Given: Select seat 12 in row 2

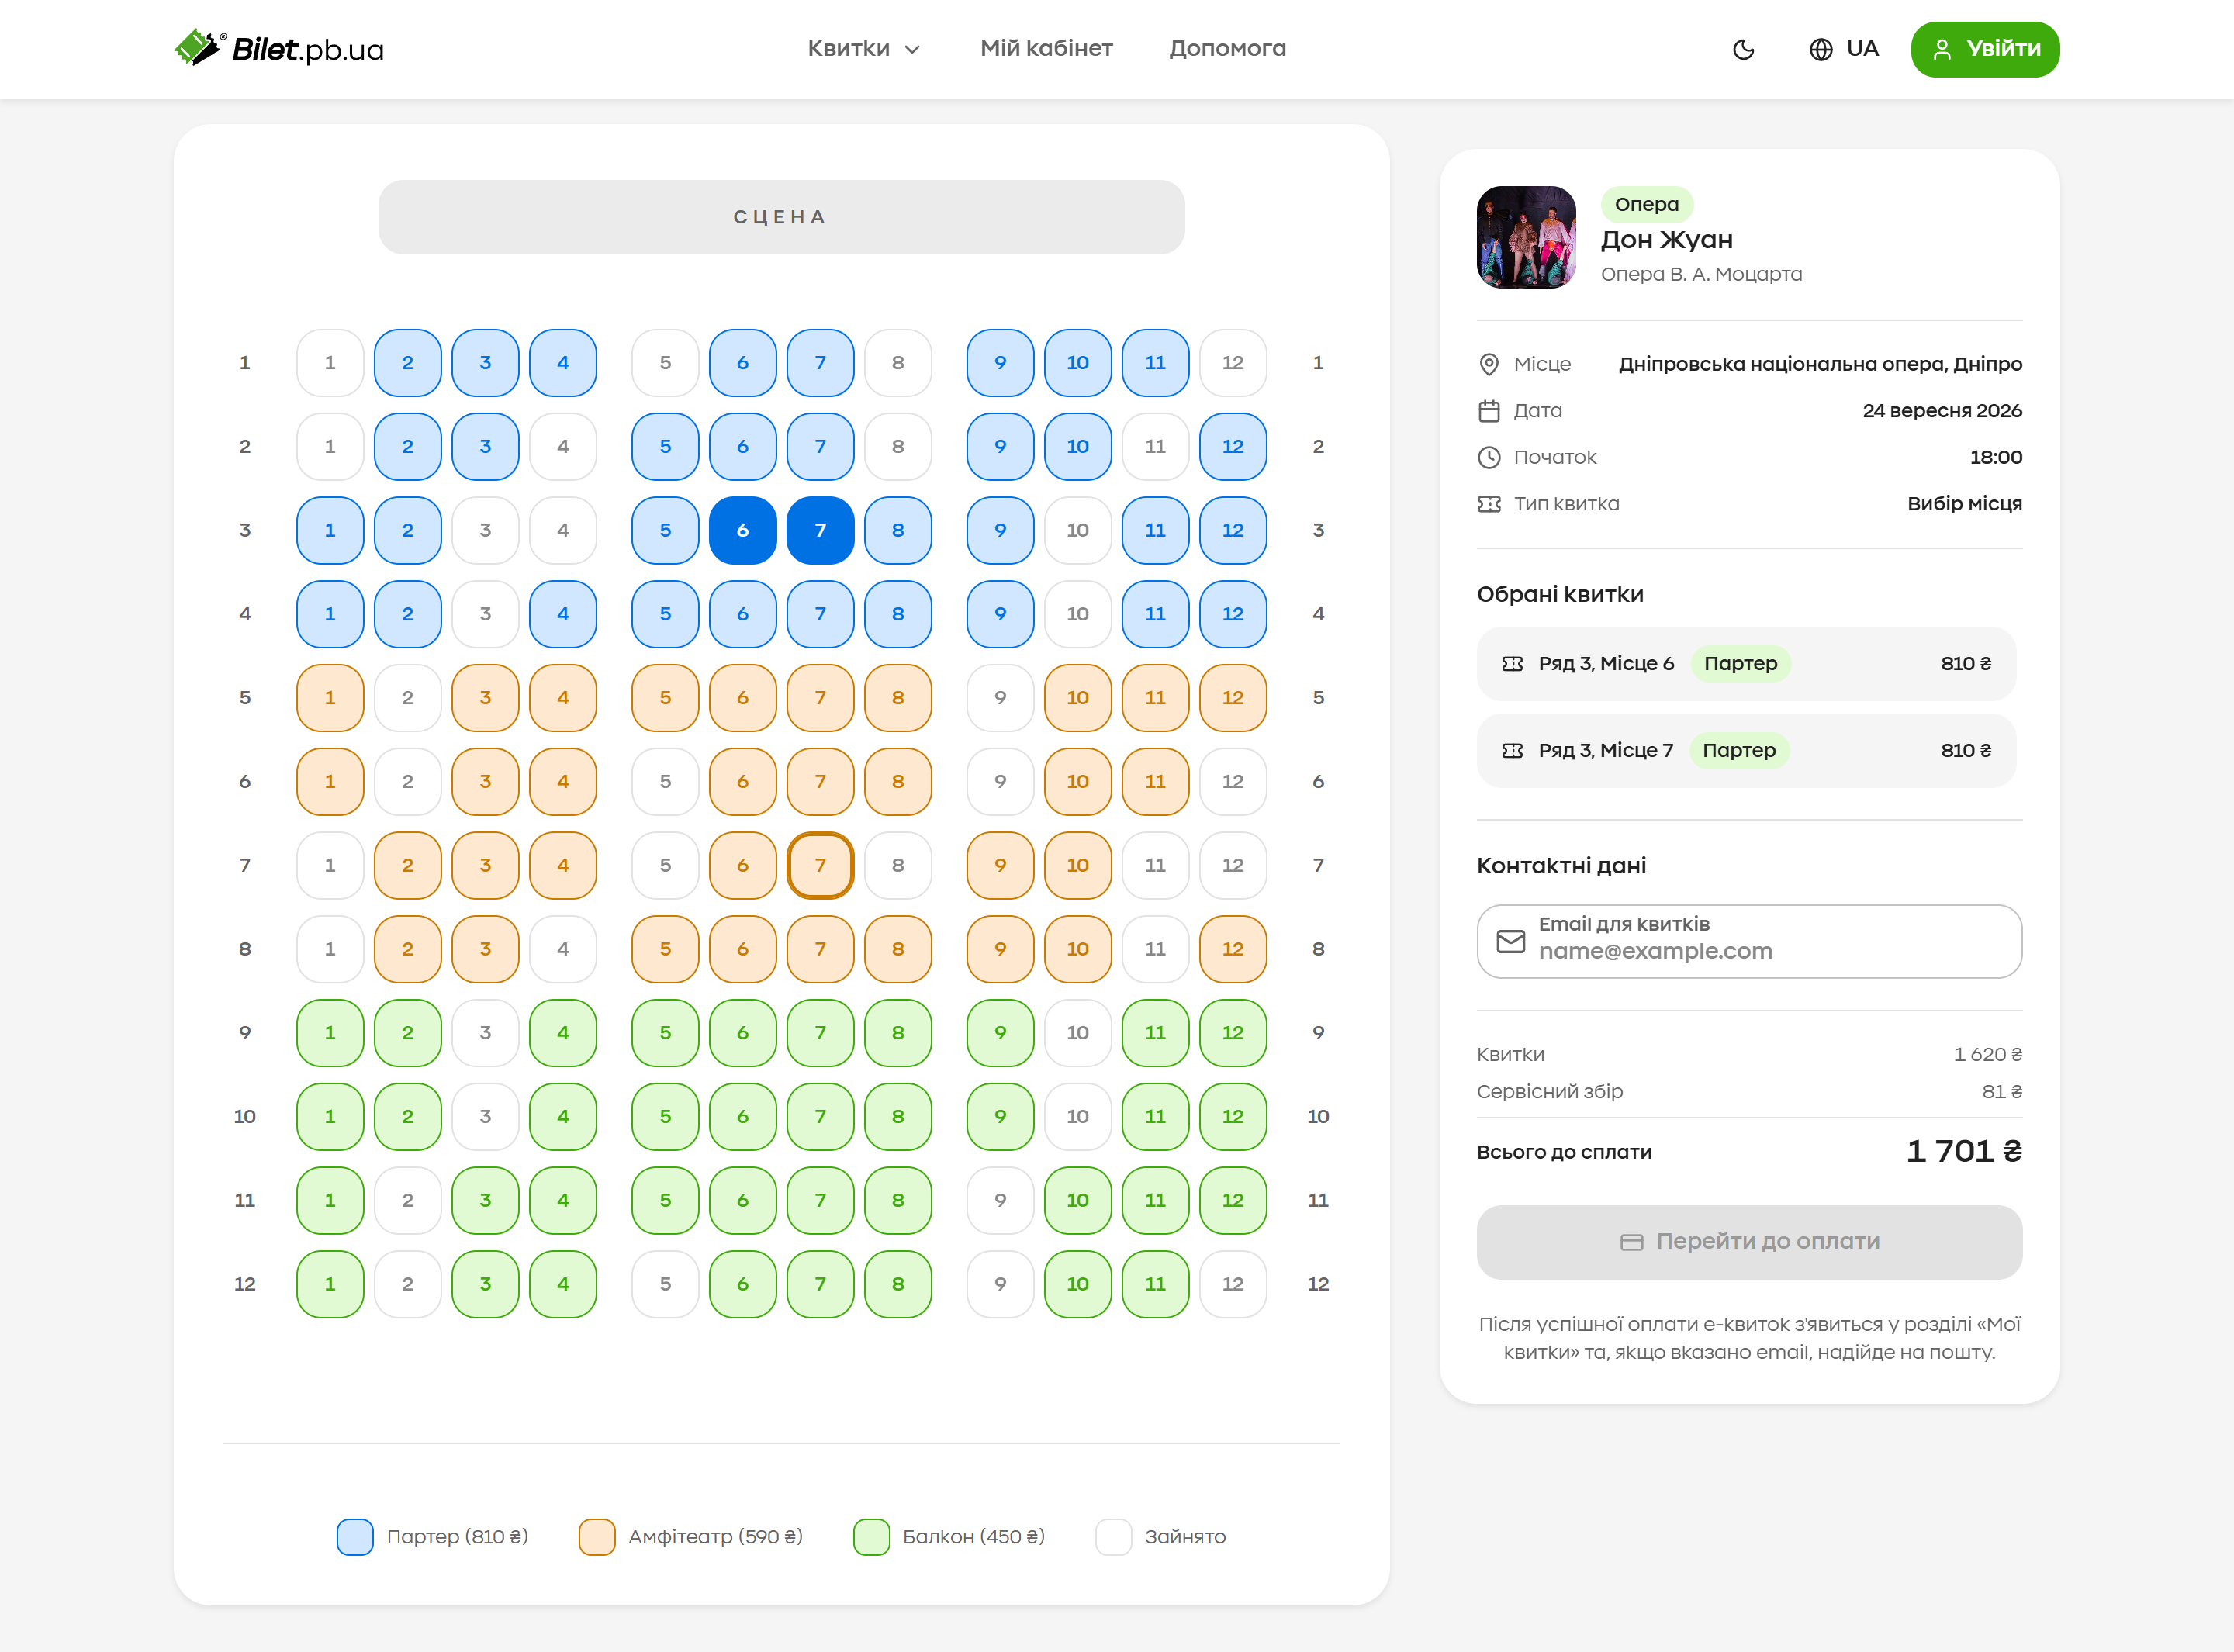Looking at the screenshot, I should 1233,447.
